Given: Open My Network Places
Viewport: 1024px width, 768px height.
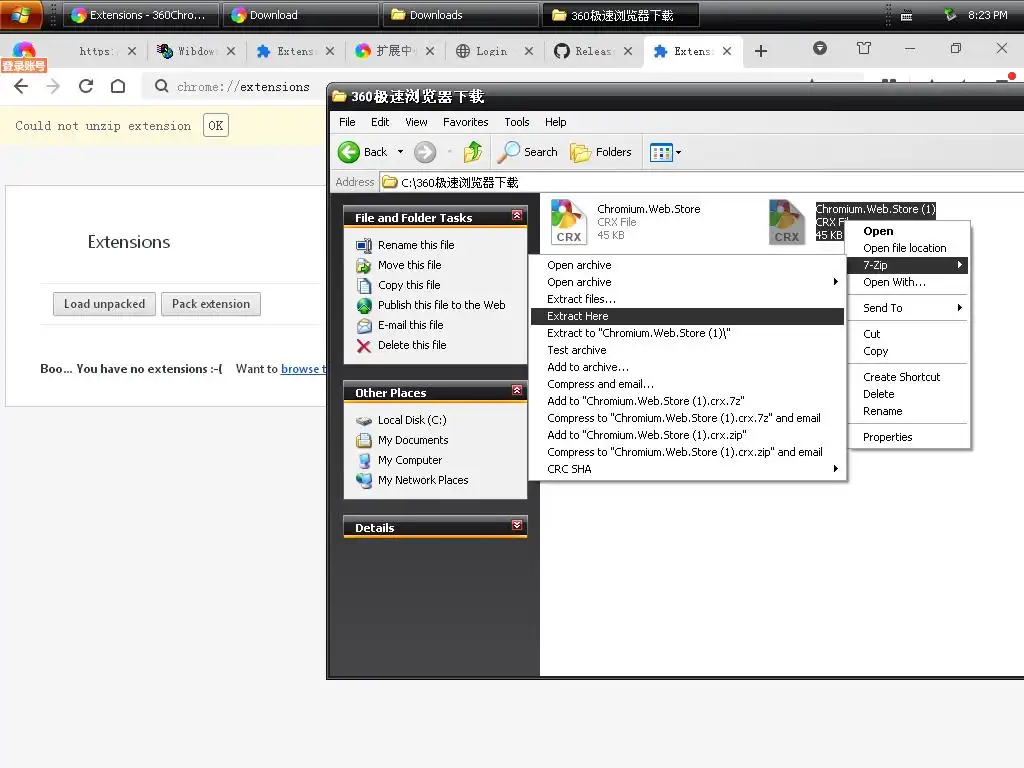Looking at the screenshot, I should click(x=423, y=480).
